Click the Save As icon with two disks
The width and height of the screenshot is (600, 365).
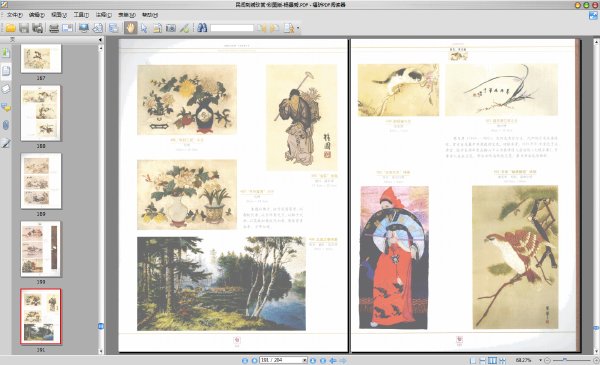point(37,28)
